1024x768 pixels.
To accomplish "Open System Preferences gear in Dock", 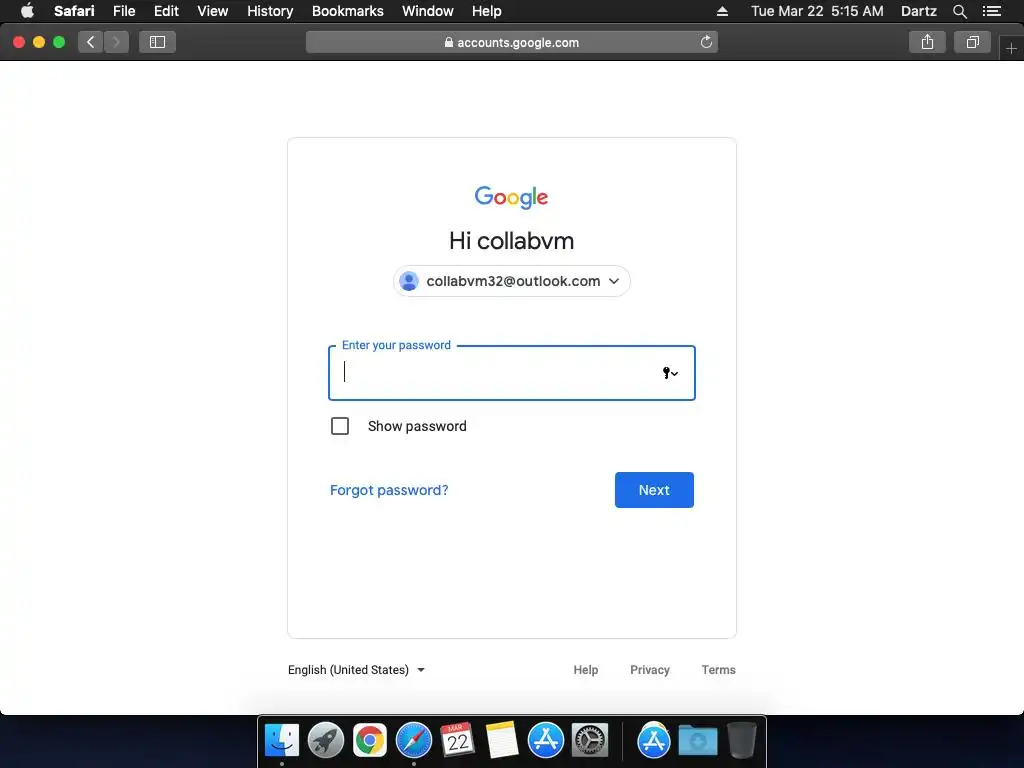I will click(590, 741).
